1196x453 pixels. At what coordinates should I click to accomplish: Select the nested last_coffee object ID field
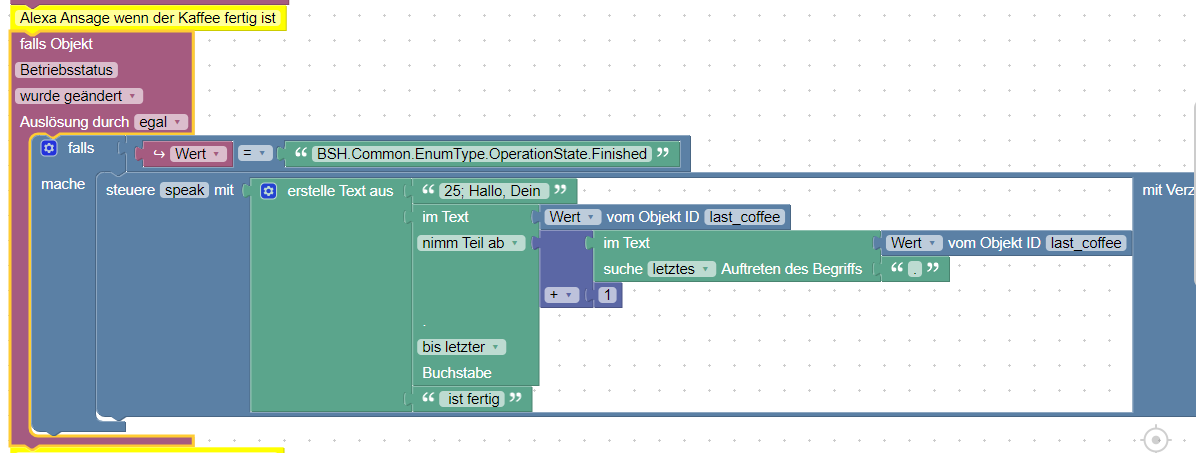[1086, 243]
